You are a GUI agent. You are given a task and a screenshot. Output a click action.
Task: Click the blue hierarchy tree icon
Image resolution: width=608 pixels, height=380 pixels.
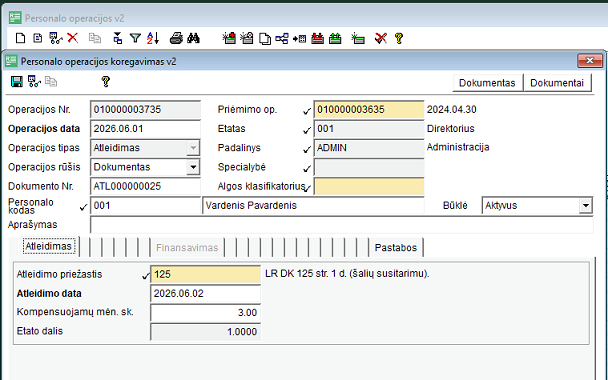(x=282, y=38)
